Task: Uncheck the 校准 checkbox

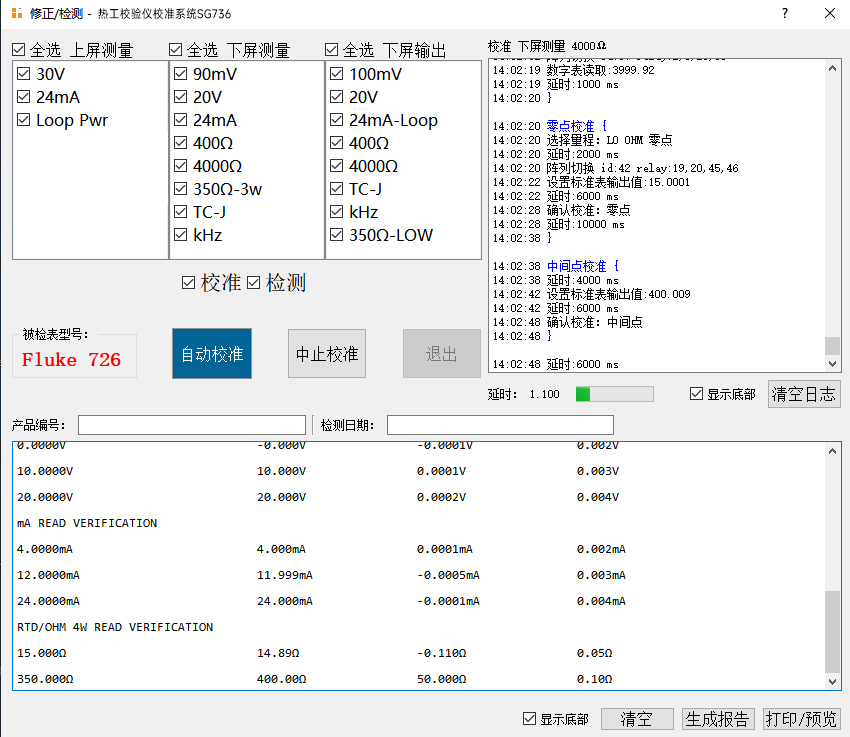Action: tap(189, 283)
